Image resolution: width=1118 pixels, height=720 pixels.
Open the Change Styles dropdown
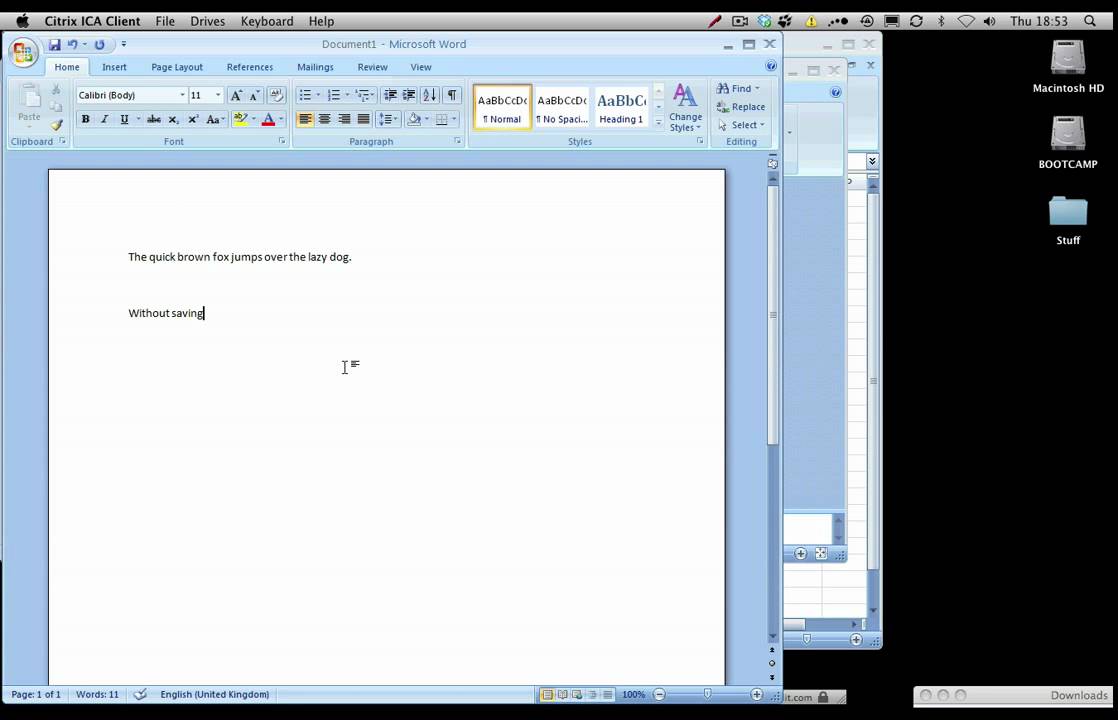click(685, 107)
